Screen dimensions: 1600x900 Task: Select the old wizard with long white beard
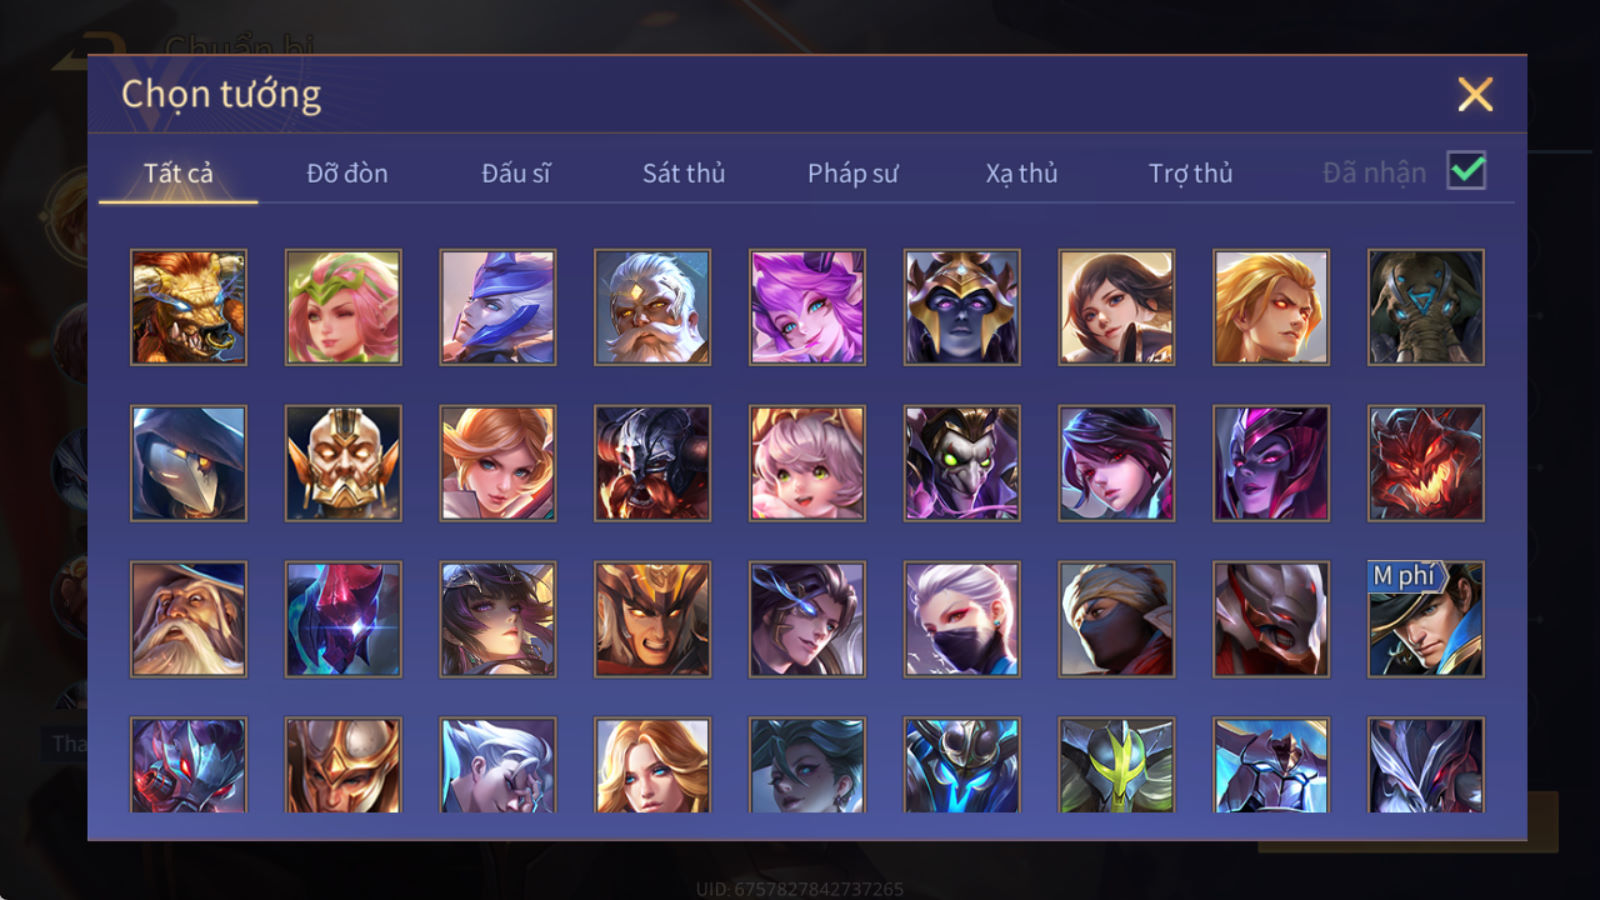pos(188,619)
